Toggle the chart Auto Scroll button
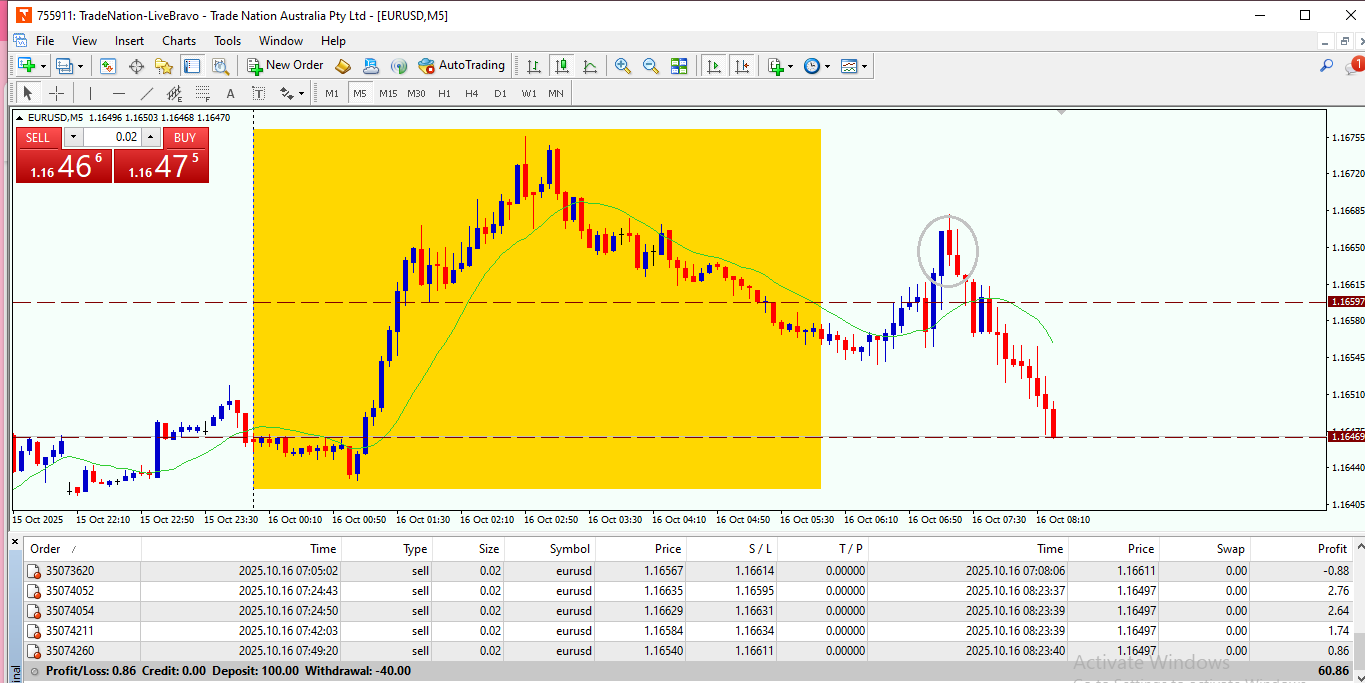This screenshot has height=683, width=1365. [713, 66]
